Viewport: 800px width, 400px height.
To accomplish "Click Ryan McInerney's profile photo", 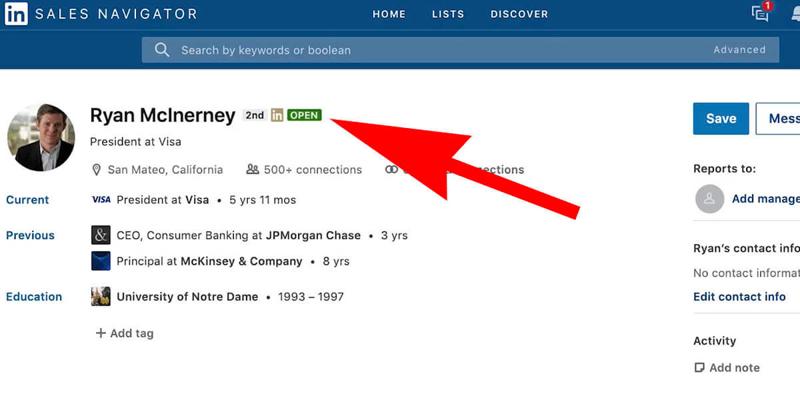I will point(41,137).
